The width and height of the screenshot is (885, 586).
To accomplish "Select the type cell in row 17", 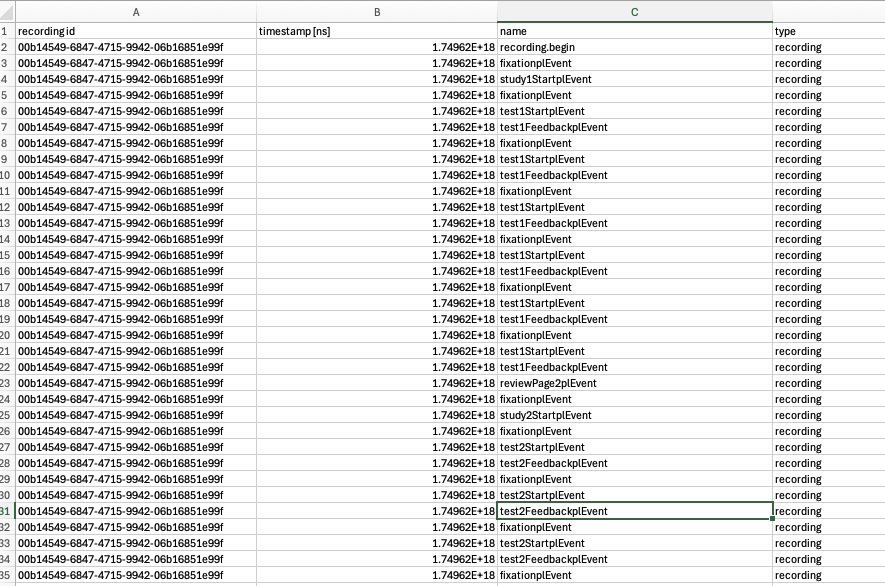I will point(828,287).
